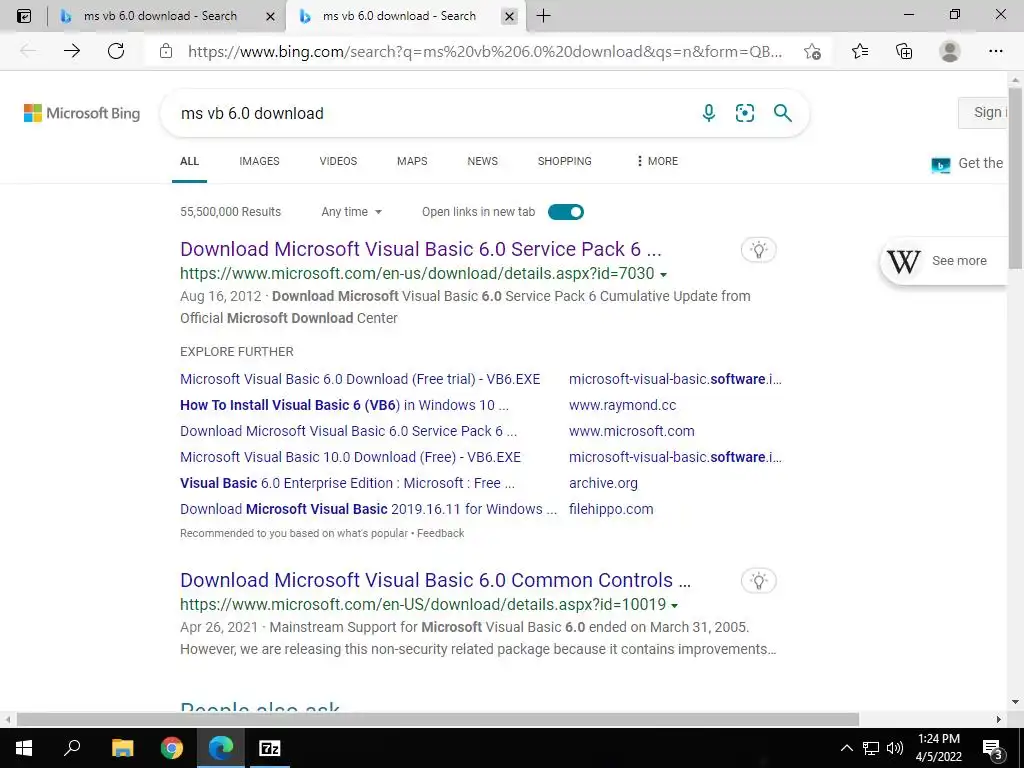Image resolution: width=1024 pixels, height=768 pixels.
Task: Expand the Any time filter dropdown
Action: [351, 212]
